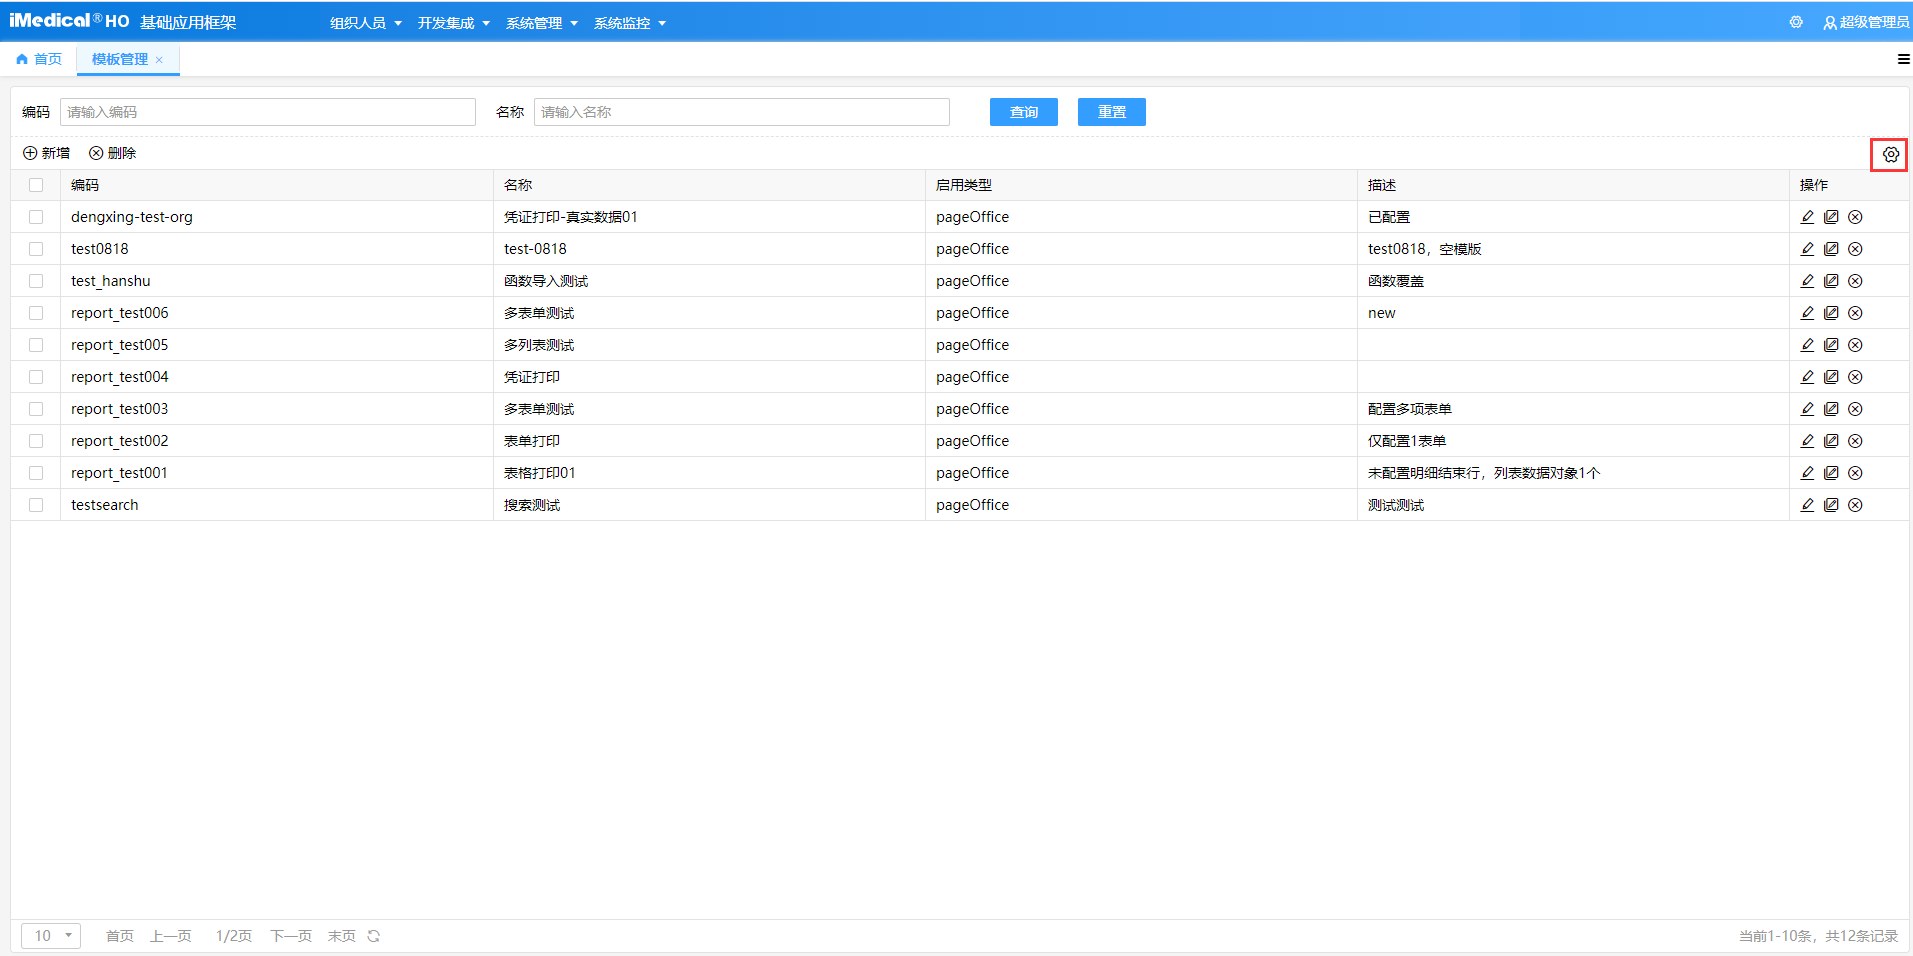Click template design icon for report_test003
The height and width of the screenshot is (956, 1913).
click(x=1831, y=409)
